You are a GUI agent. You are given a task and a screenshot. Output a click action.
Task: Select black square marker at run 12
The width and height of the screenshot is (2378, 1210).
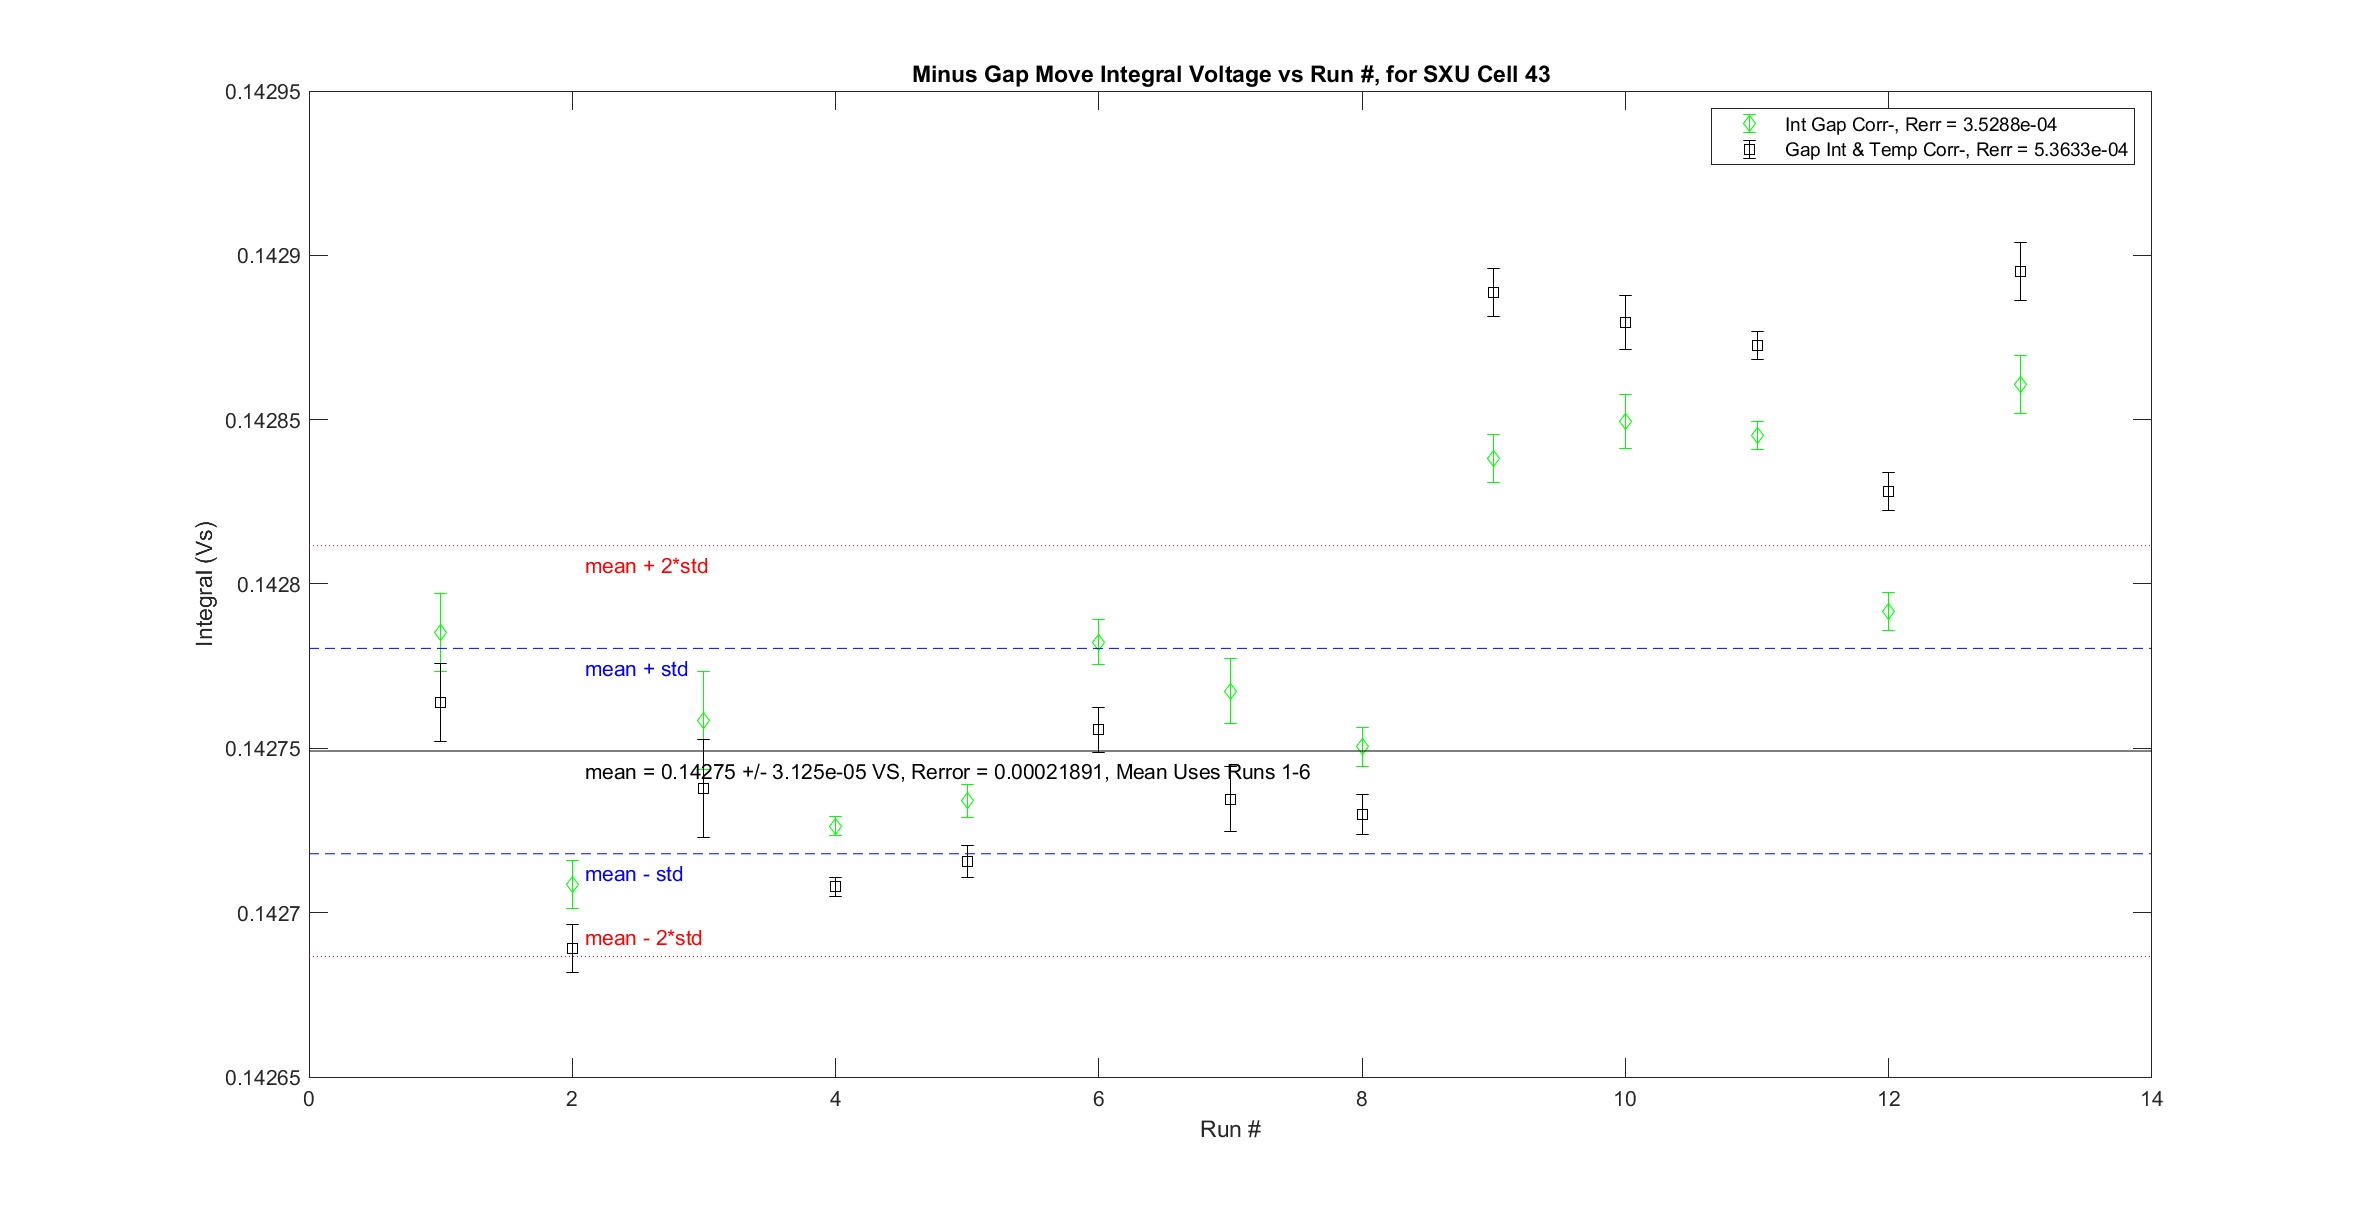[1888, 492]
